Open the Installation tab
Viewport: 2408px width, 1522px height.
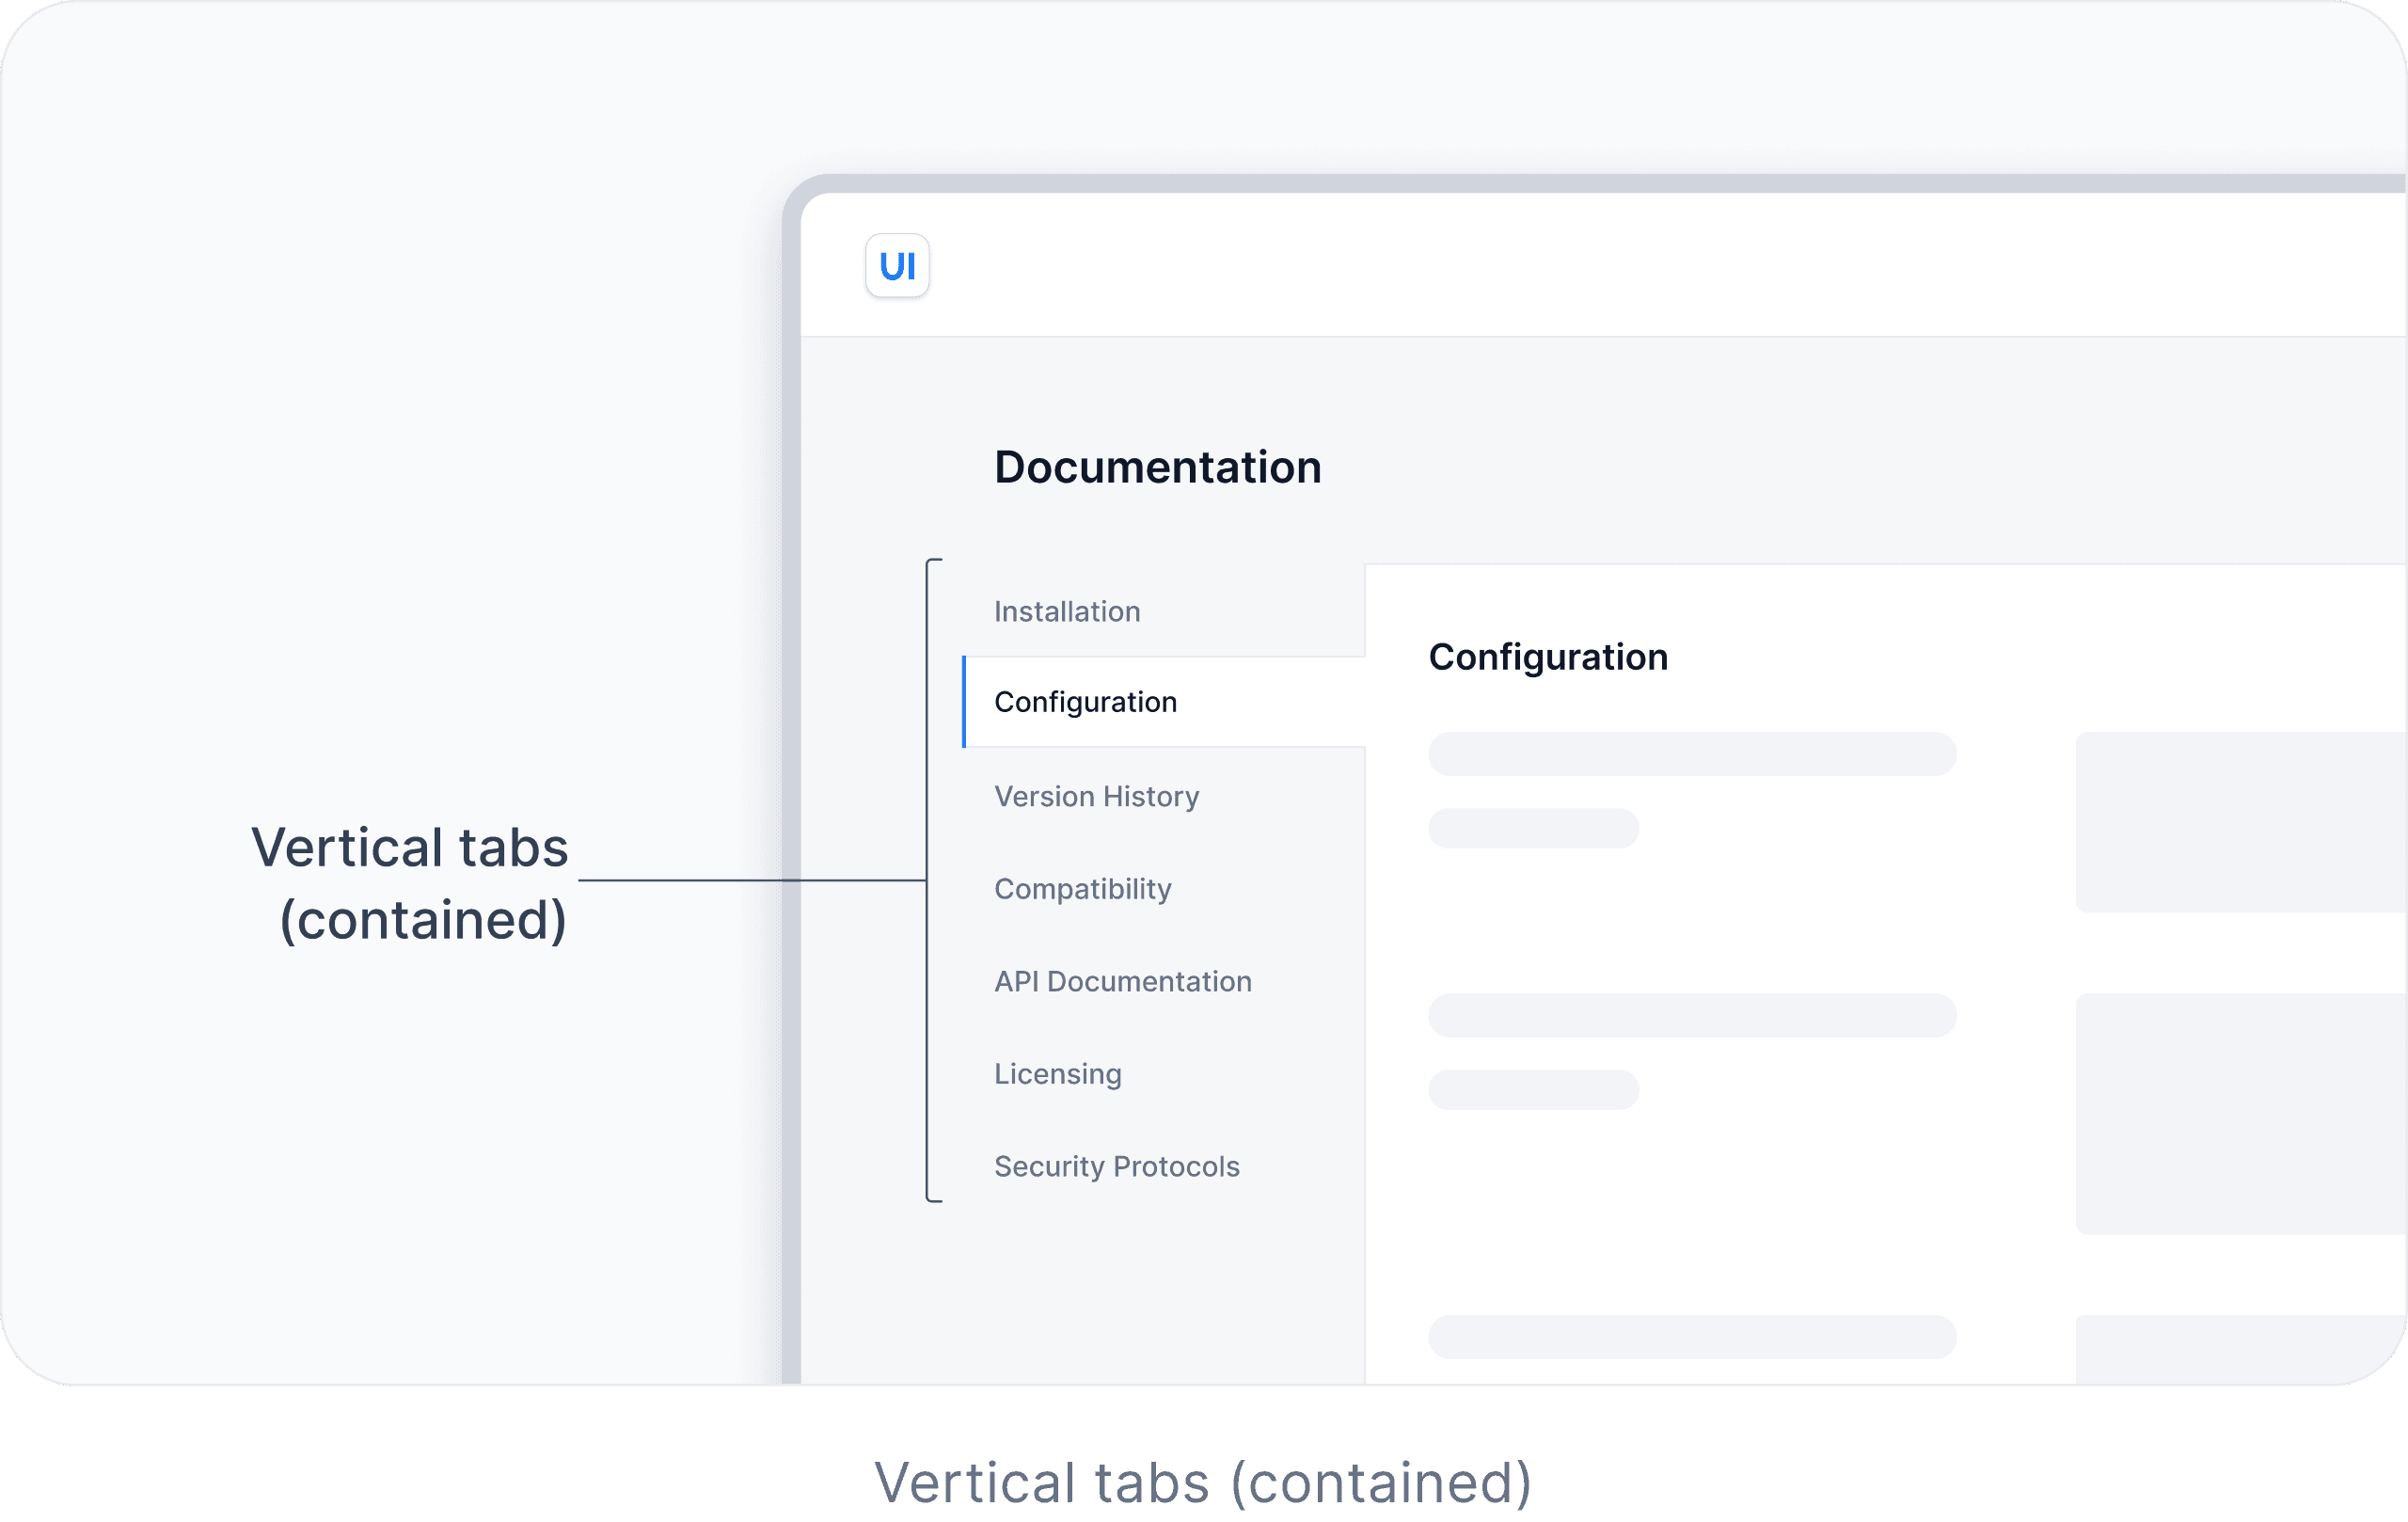[x=1163, y=611]
